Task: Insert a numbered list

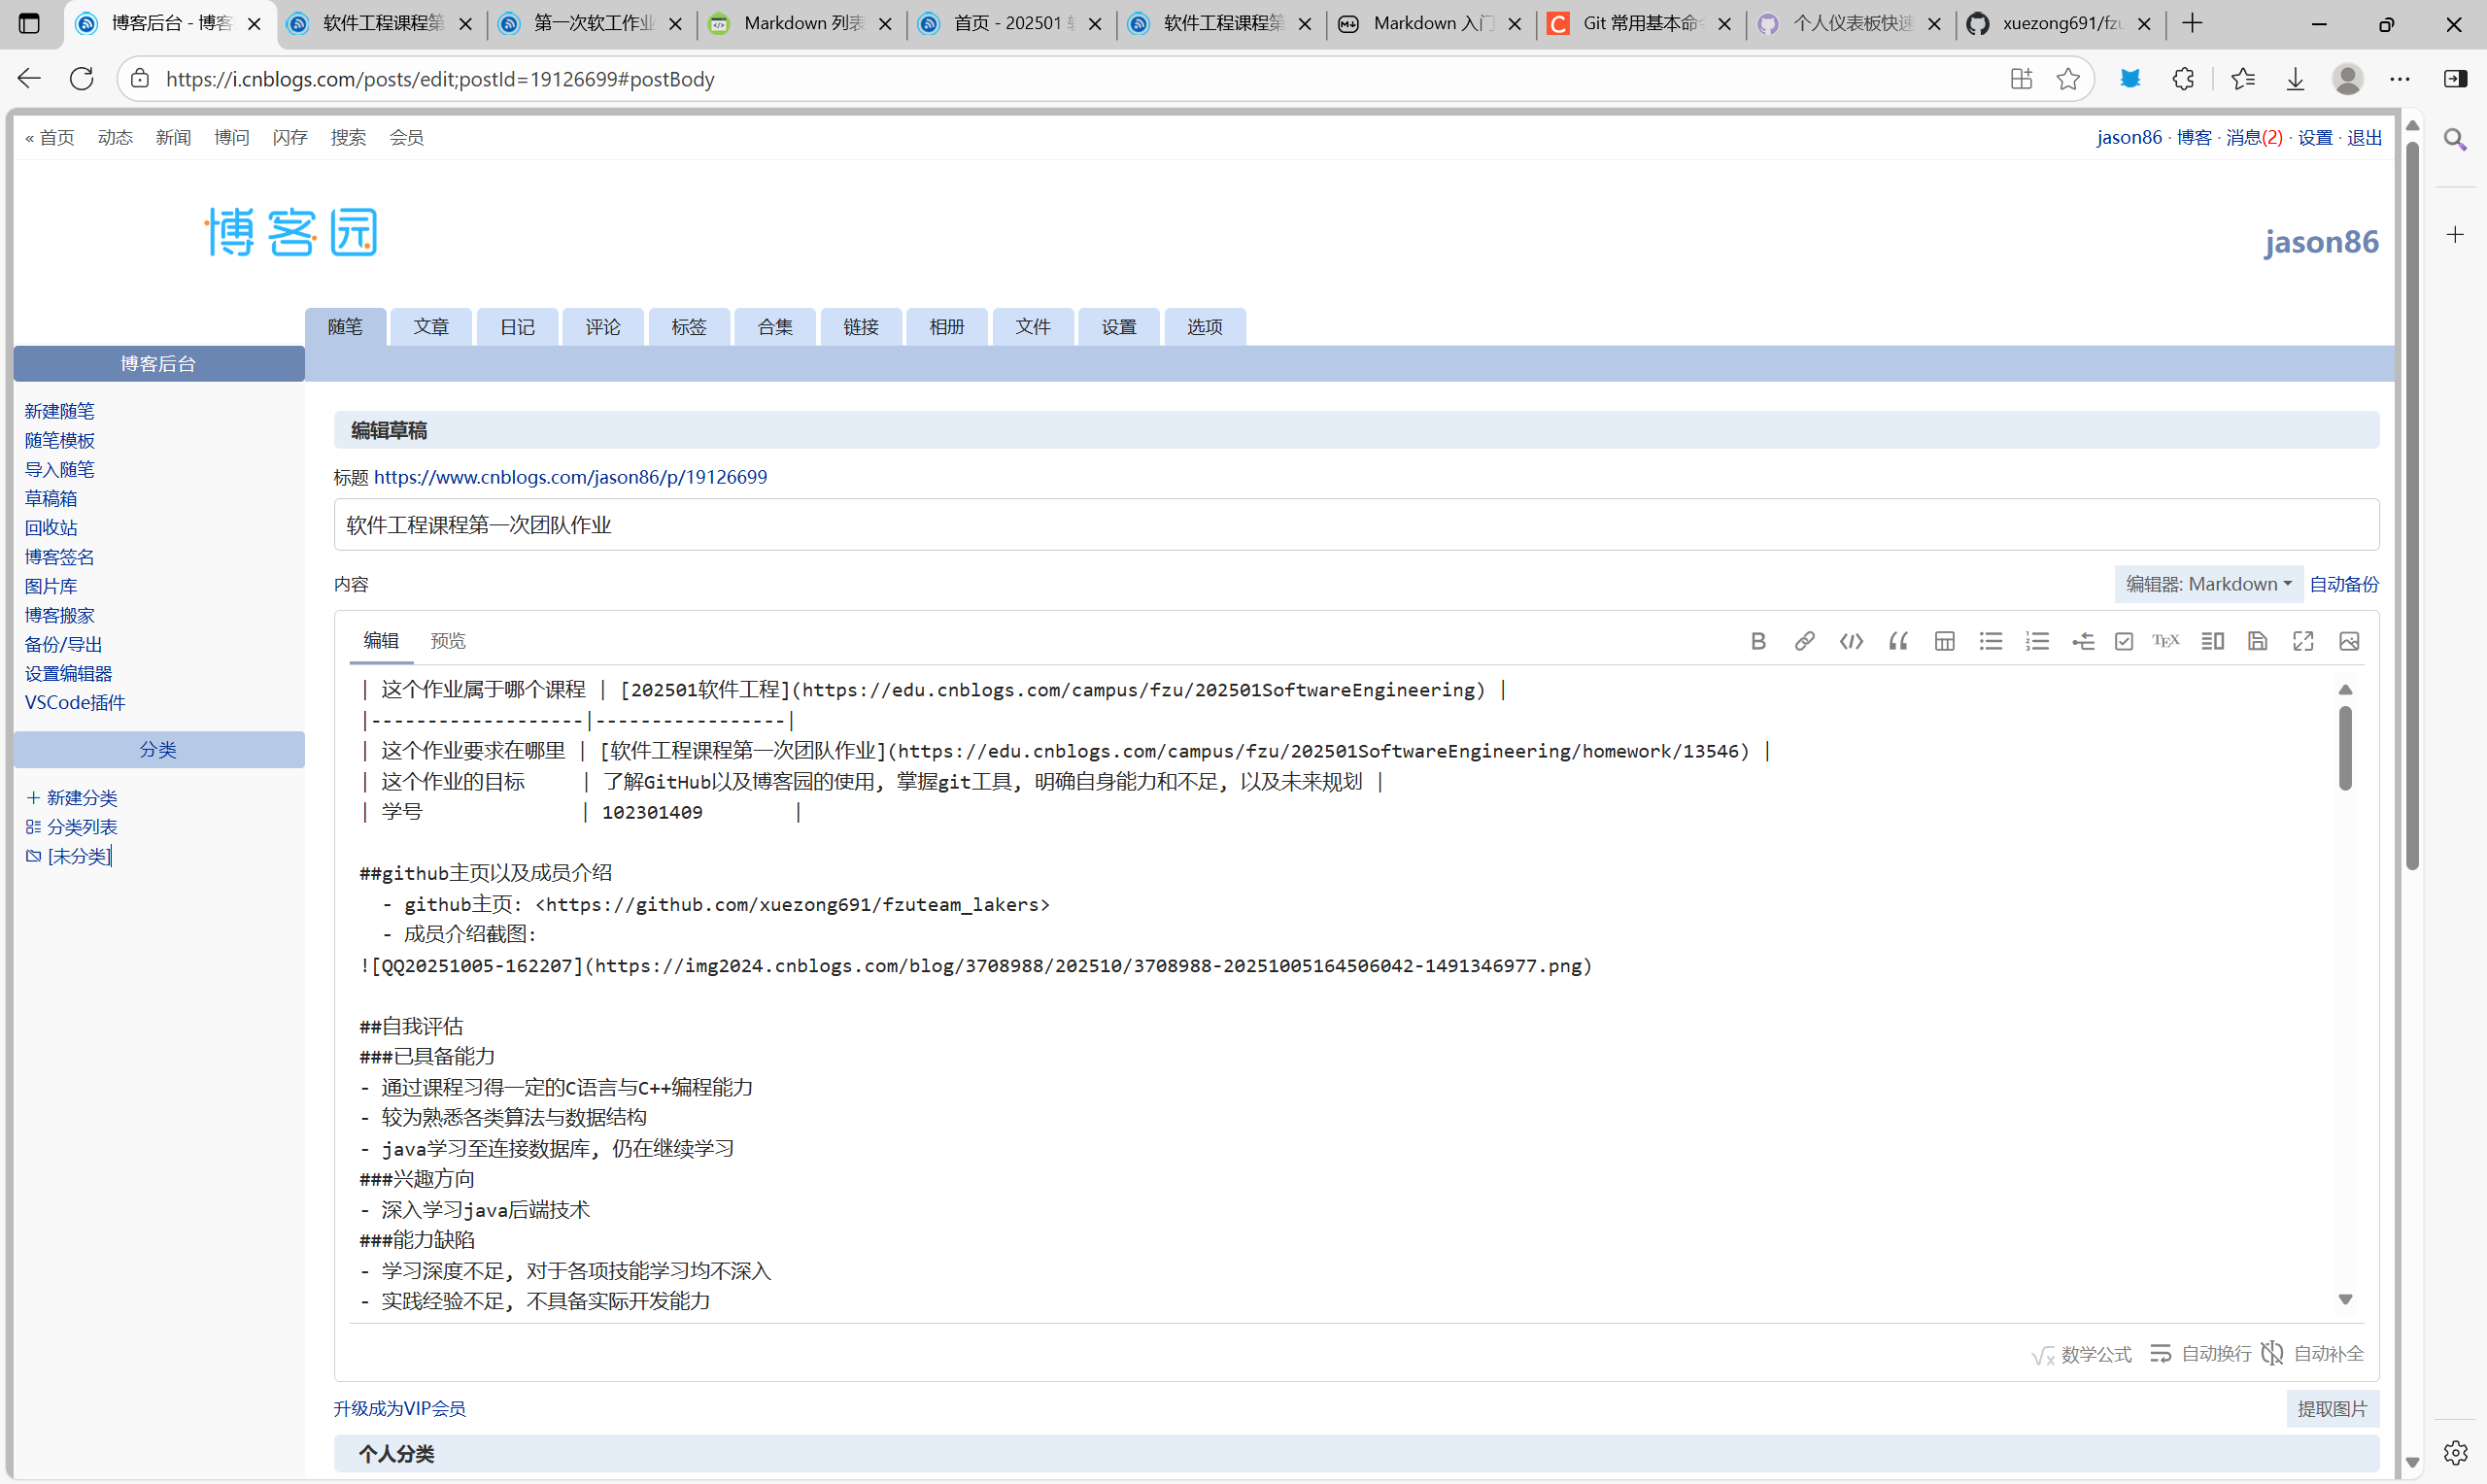Action: coord(2037,641)
